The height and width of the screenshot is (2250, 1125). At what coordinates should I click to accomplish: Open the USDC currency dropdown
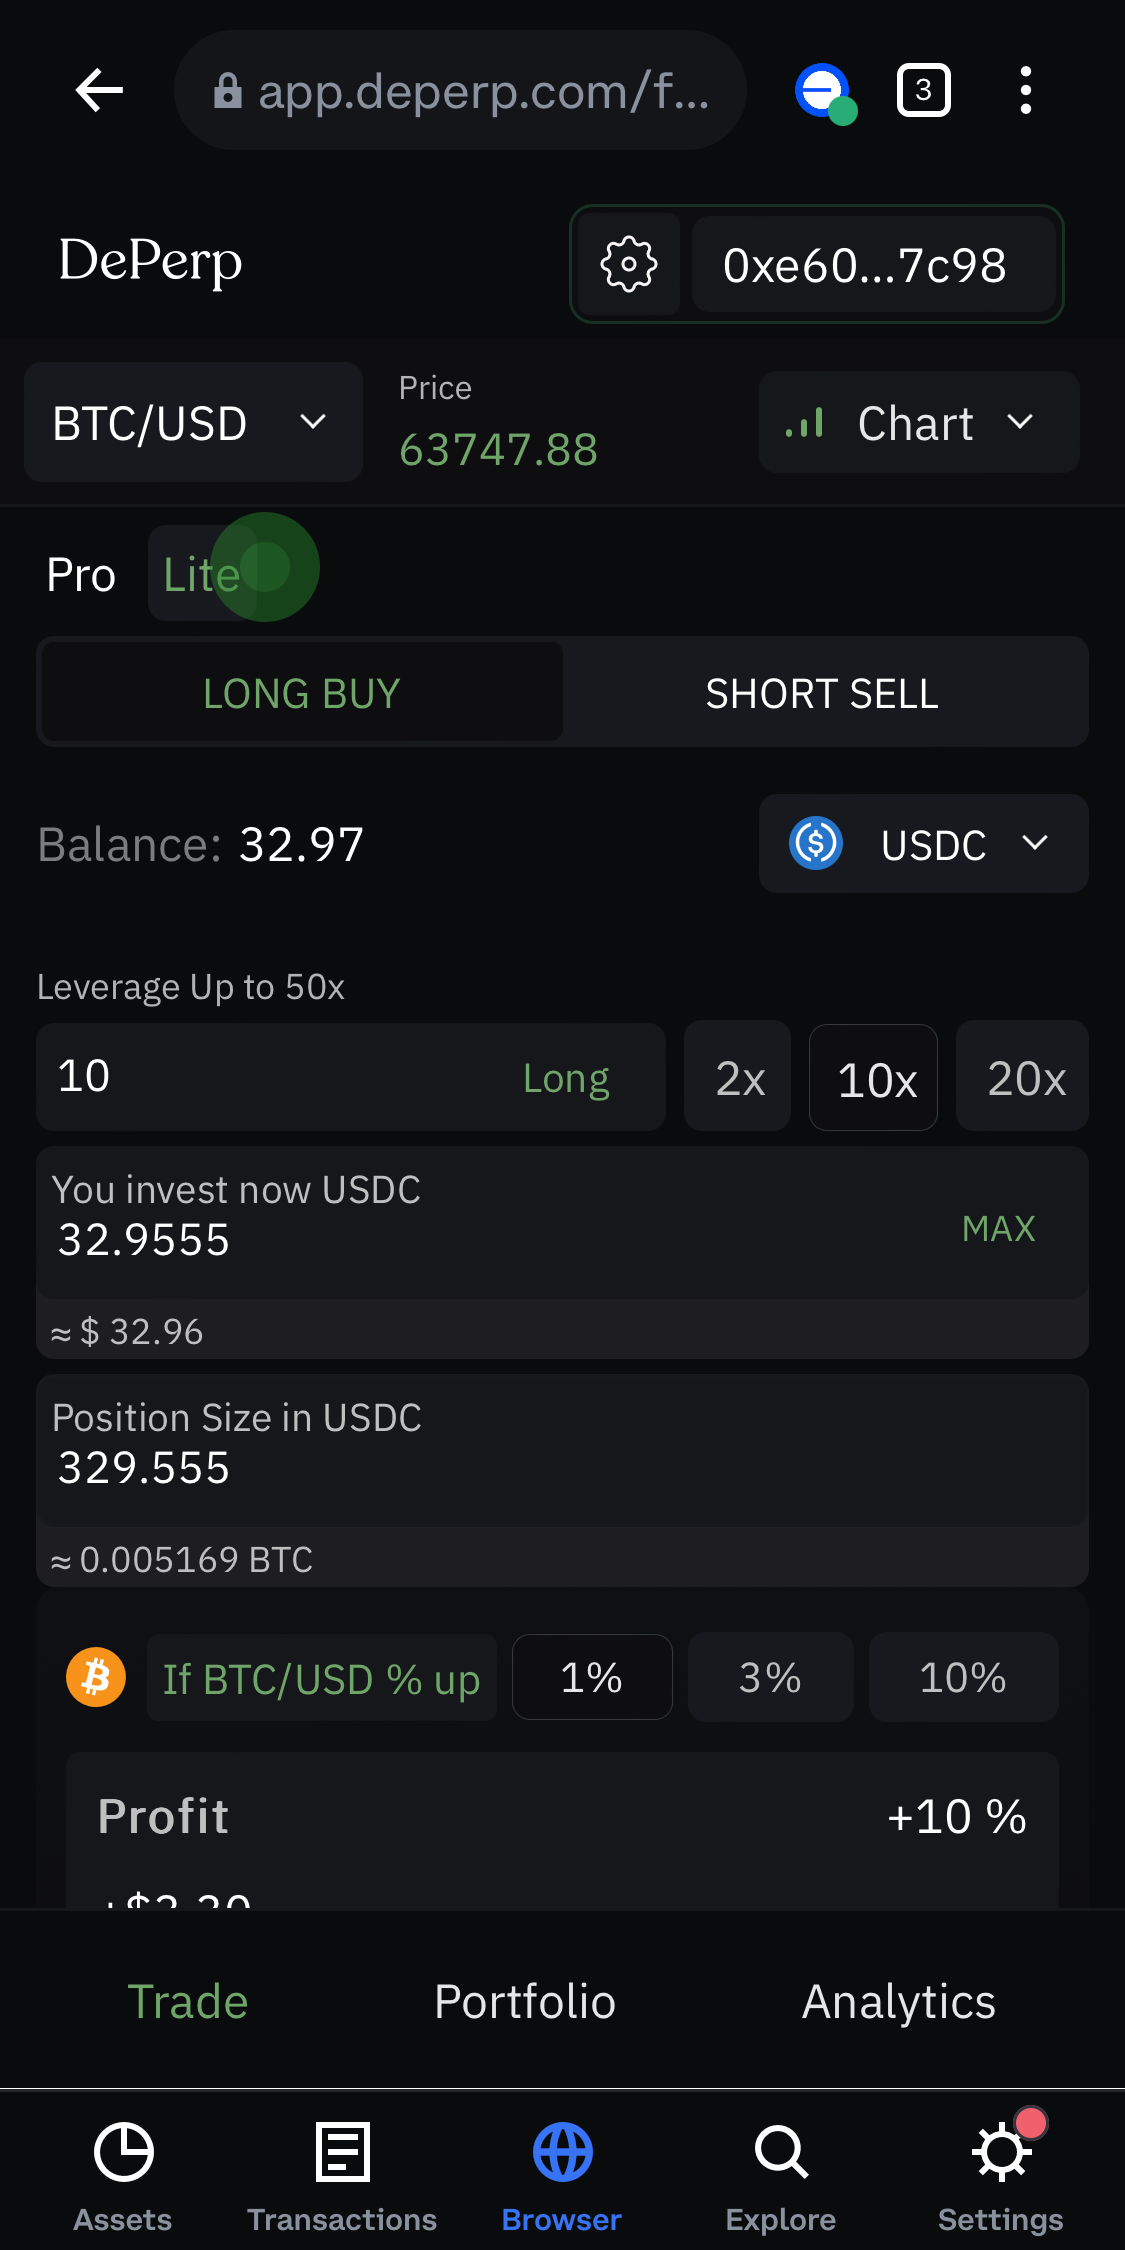tap(923, 844)
